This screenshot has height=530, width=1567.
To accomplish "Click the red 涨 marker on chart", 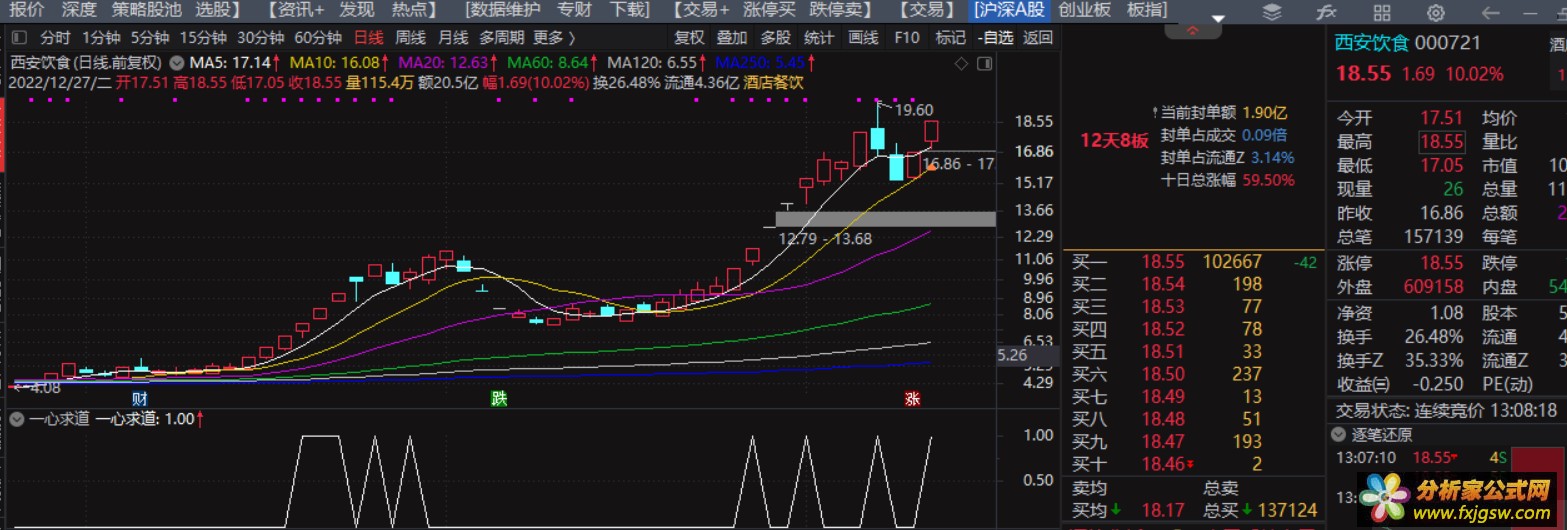I will pos(912,398).
